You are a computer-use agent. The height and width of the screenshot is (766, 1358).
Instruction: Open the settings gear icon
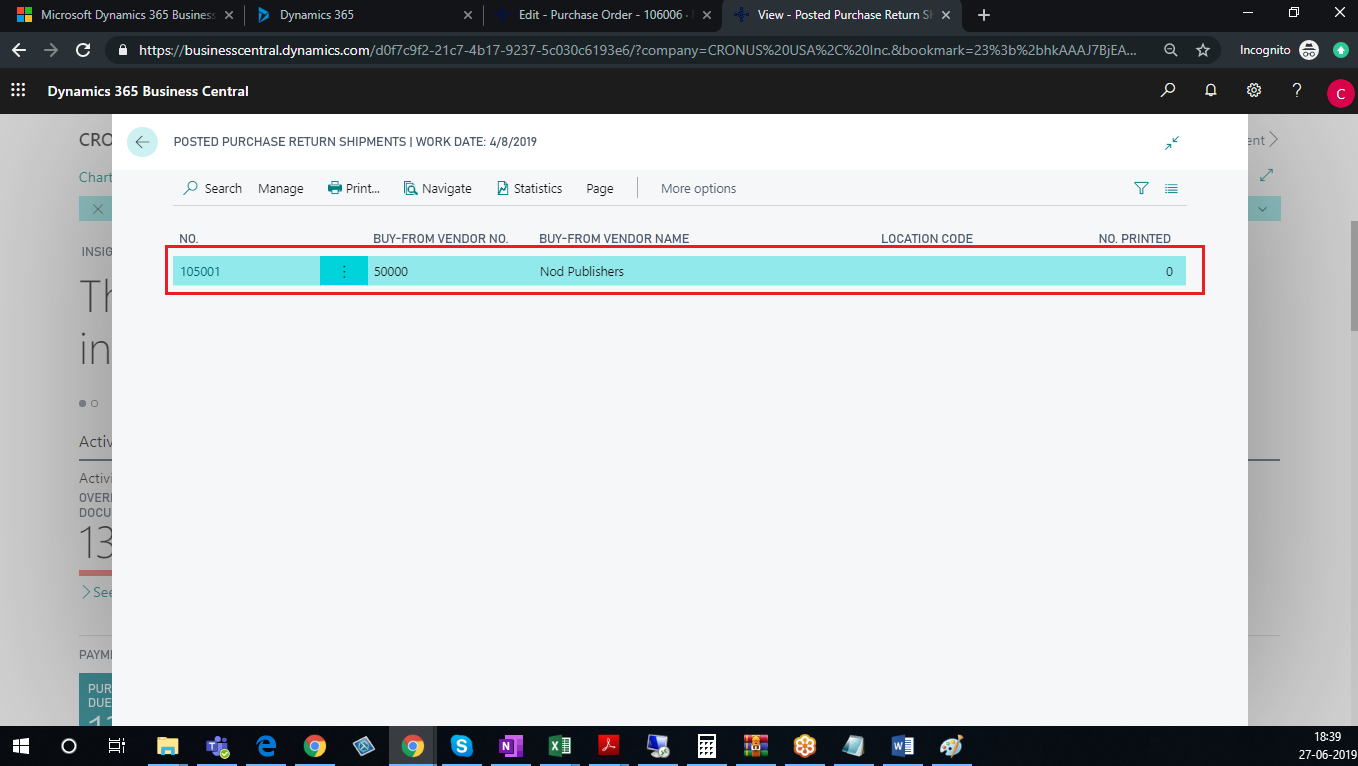[1253, 91]
